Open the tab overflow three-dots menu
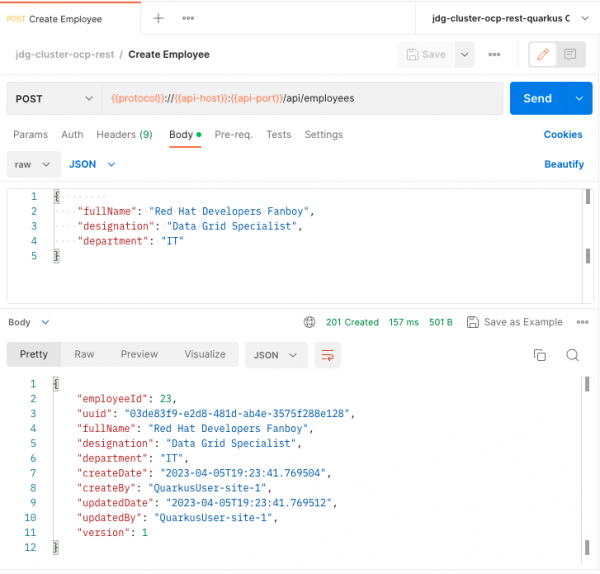This screenshot has height=574, width=600. click(x=188, y=18)
